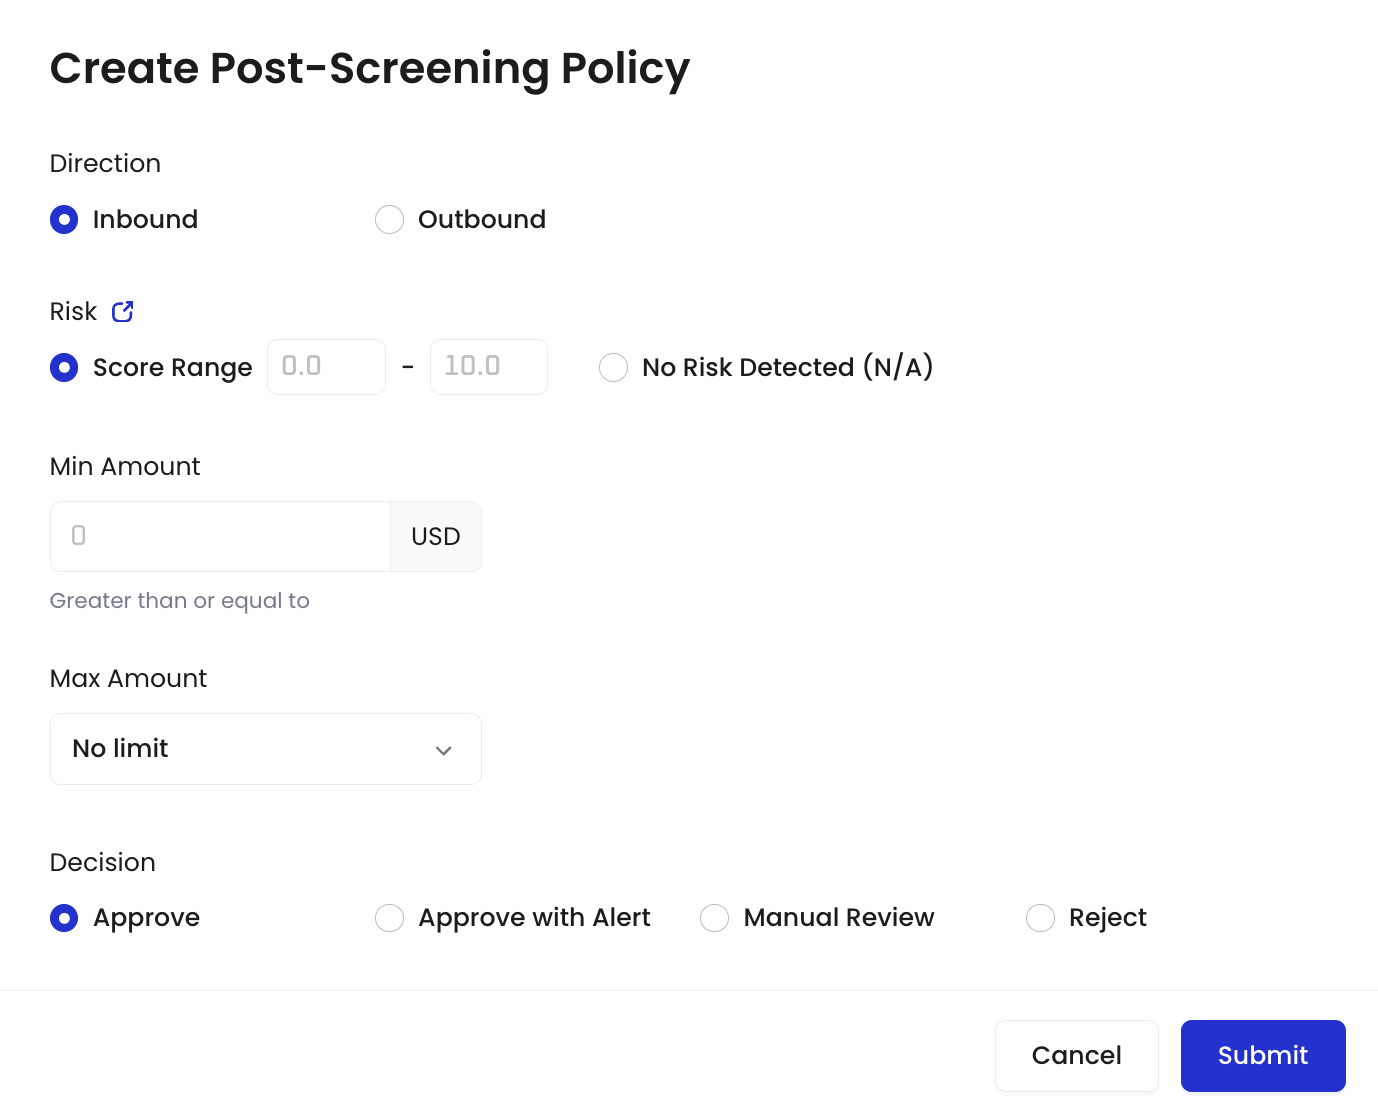Select the Manual Review decision
The image size is (1378, 1115).
point(714,918)
